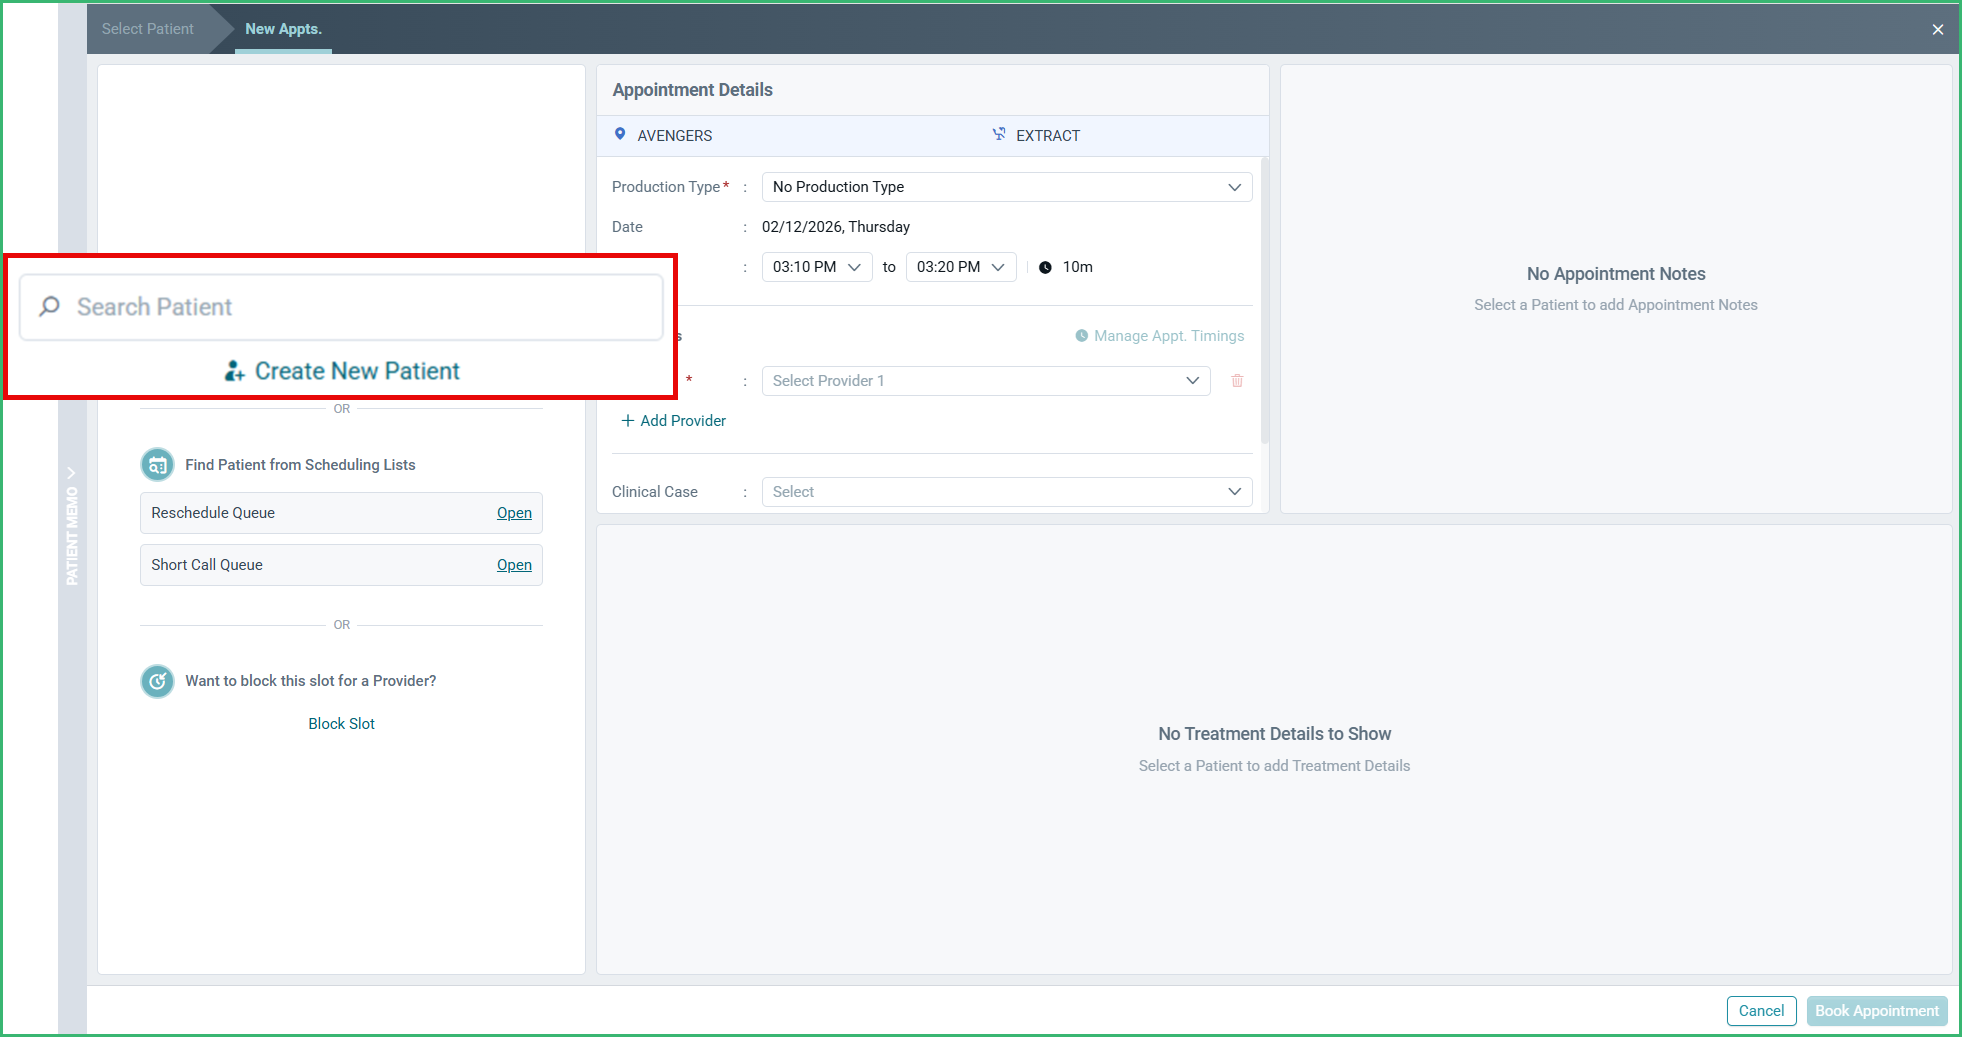The image size is (1962, 1037).
Task: Click the block slot provider clock icon
Action: 157,681
